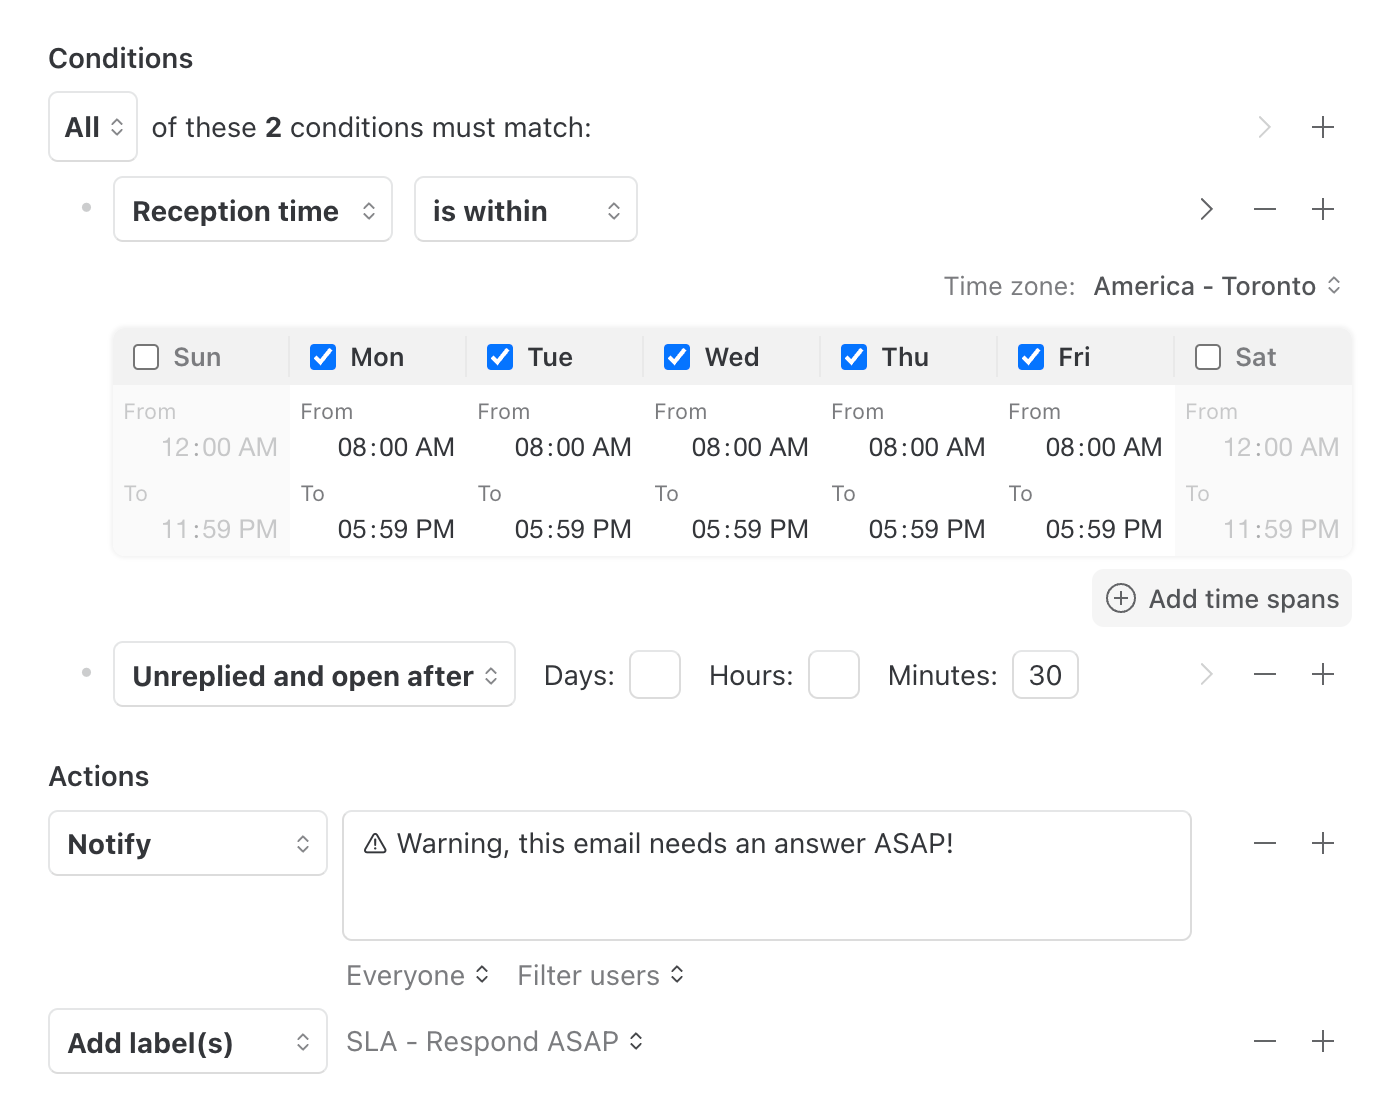The image size is (1400, 1120).
Task: Open the Notify action type dropdown
Action: tap(187, 843)
